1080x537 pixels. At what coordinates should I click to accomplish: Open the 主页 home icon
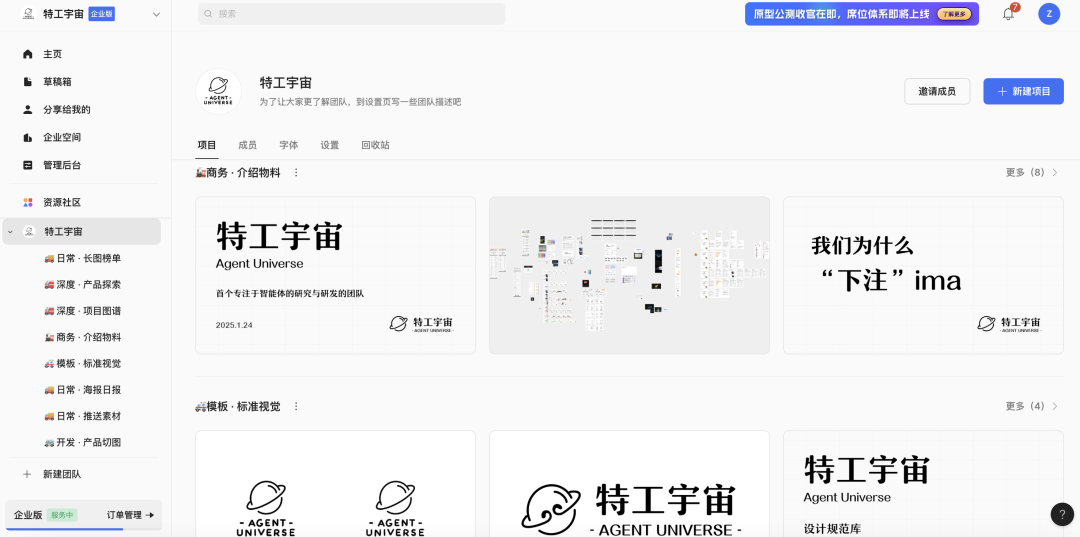tap(28, 54)
